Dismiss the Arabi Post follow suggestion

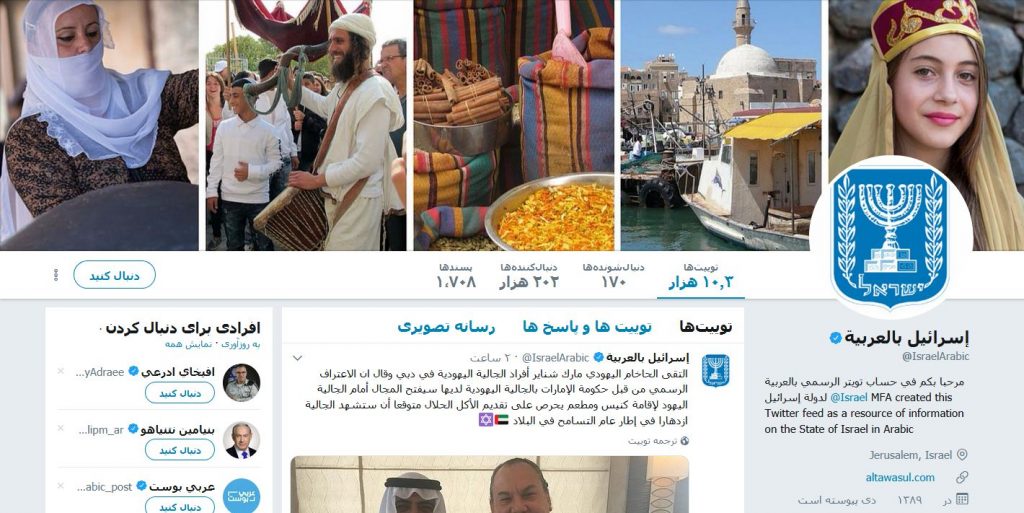(x=61, y=486)
